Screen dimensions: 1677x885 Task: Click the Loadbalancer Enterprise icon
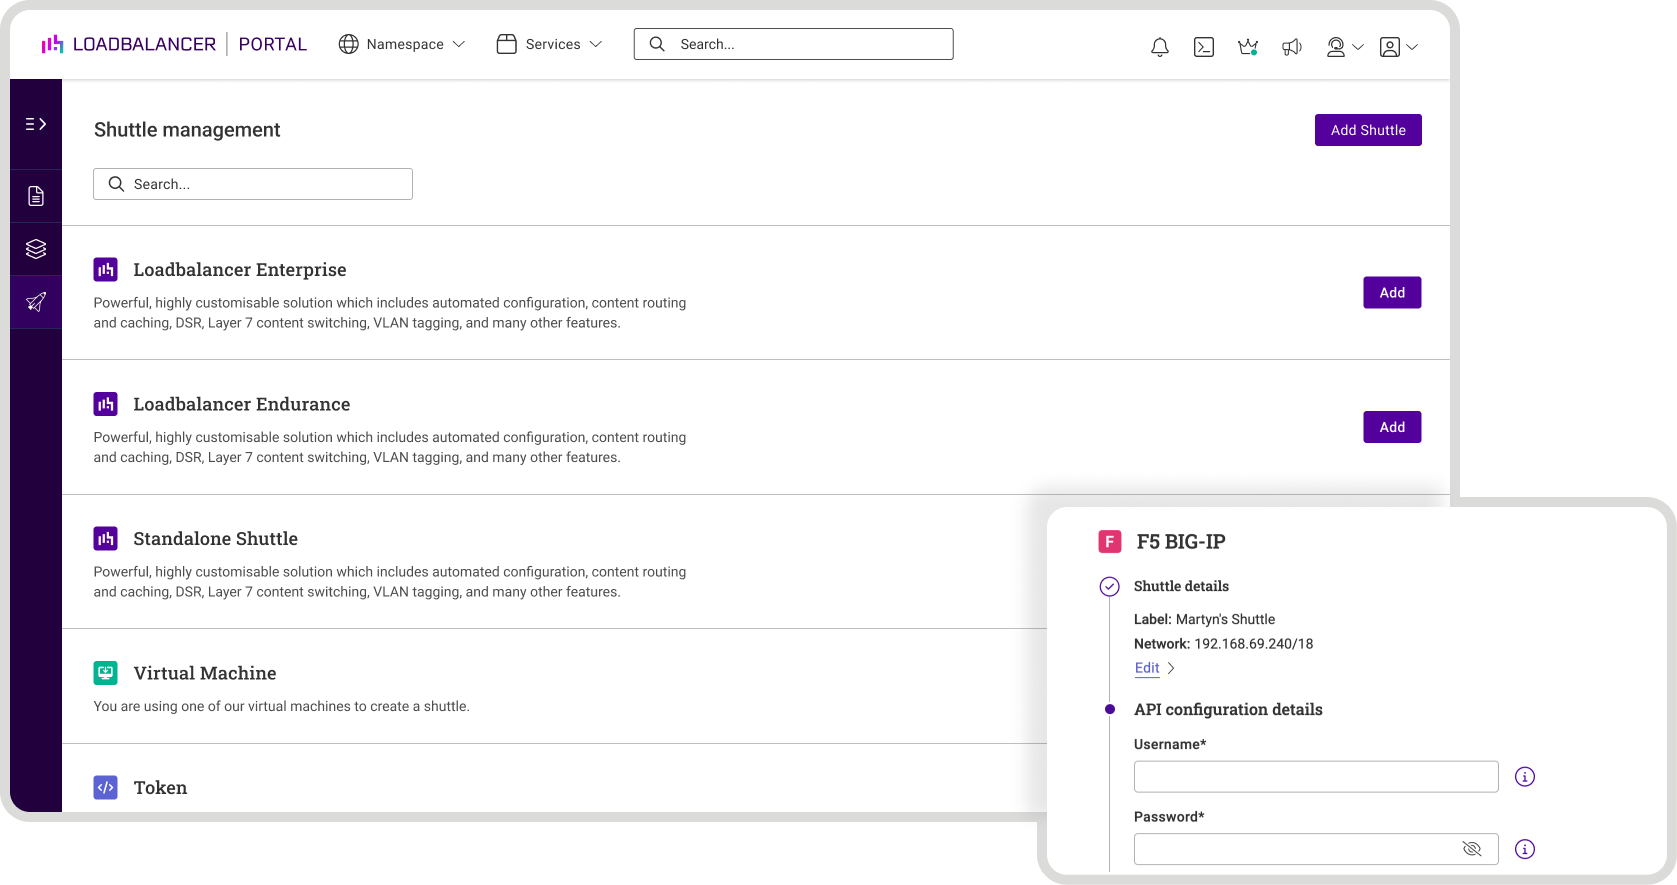pos(106,270)
